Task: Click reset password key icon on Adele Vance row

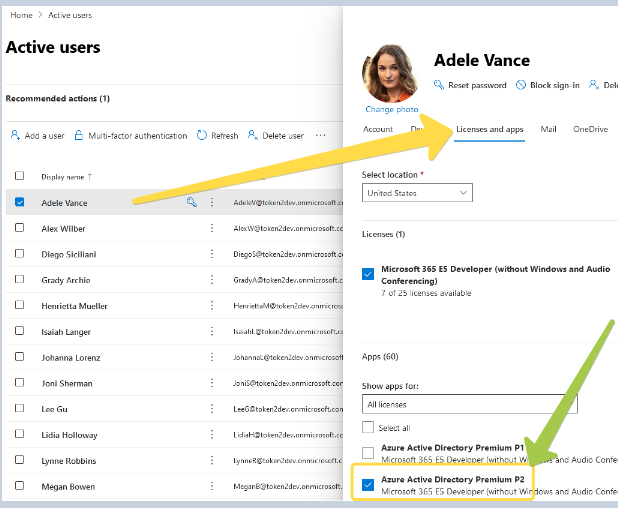Action: [192, 202]
